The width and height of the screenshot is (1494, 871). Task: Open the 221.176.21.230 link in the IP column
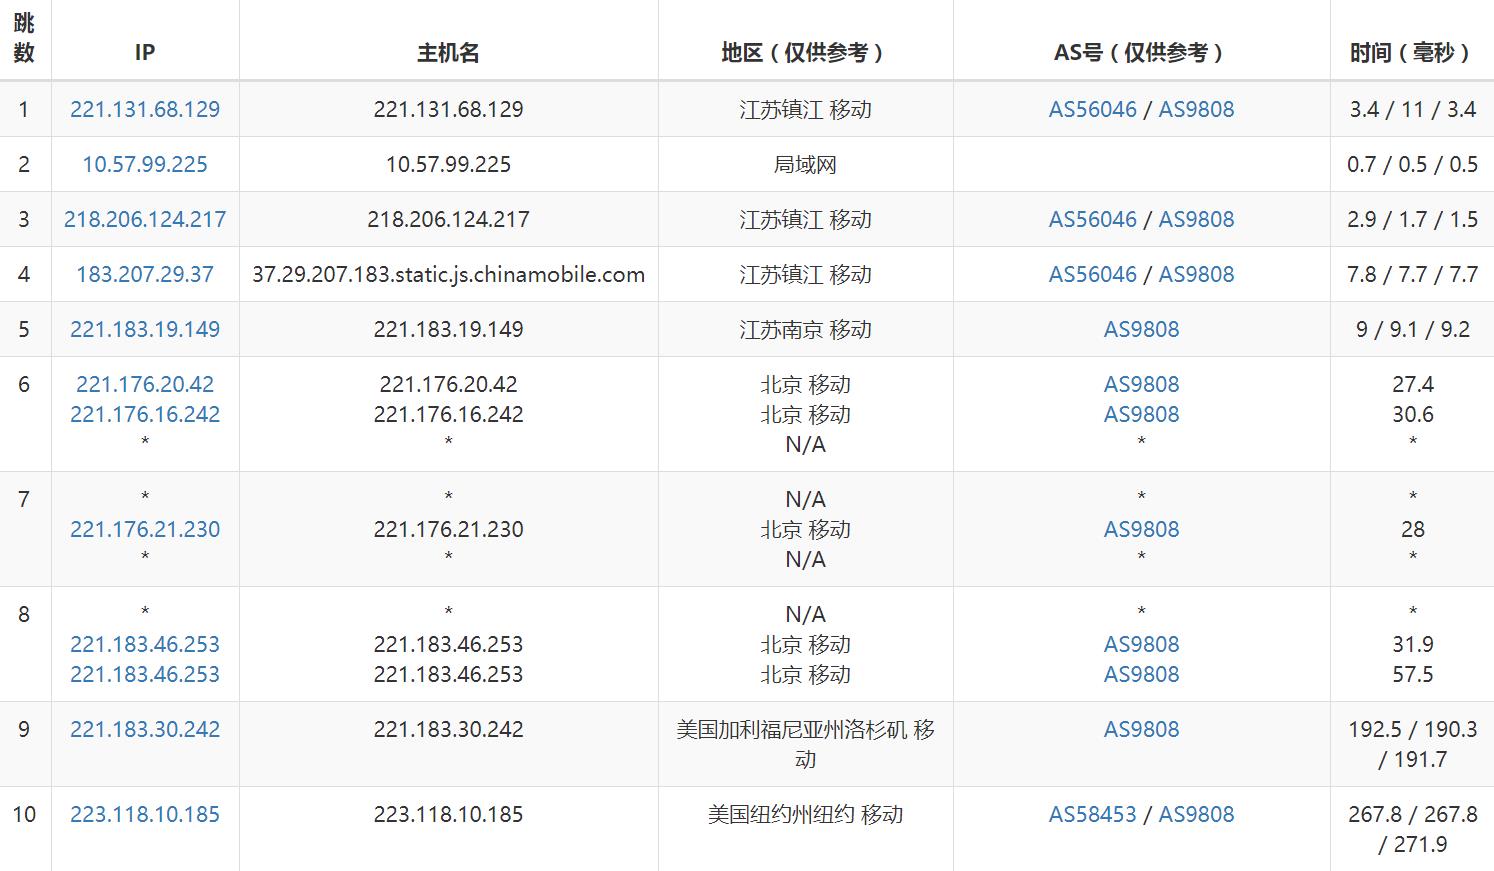pyautogui.click(x=145, y=529)
